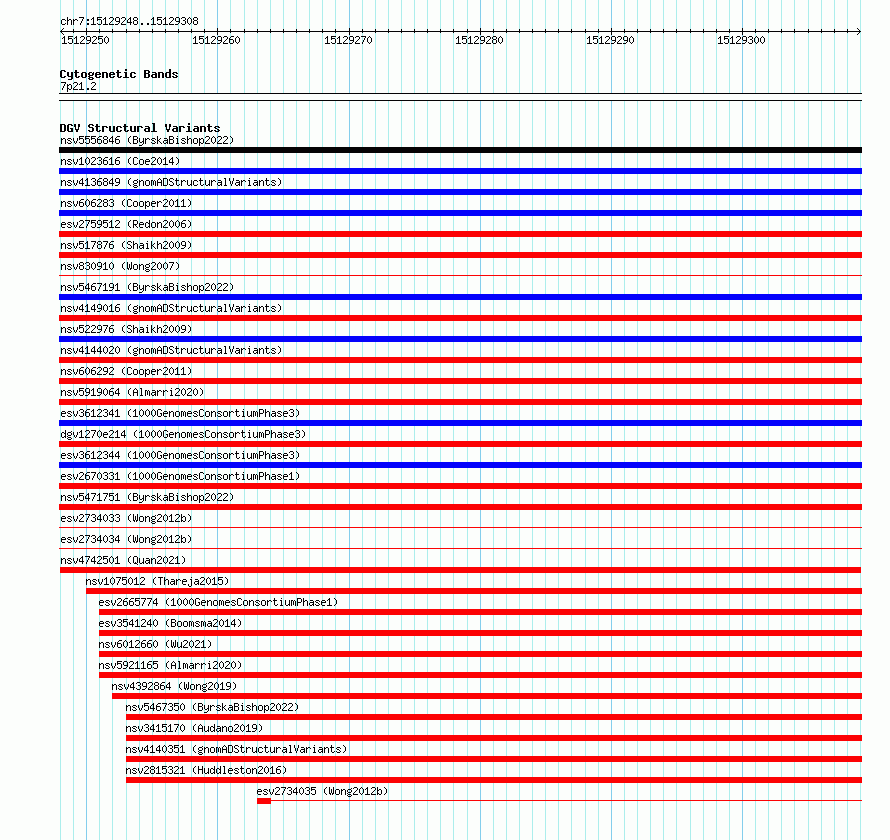Click the chr7:15129248..15129308 coordinate label

(x=129, y=21)
